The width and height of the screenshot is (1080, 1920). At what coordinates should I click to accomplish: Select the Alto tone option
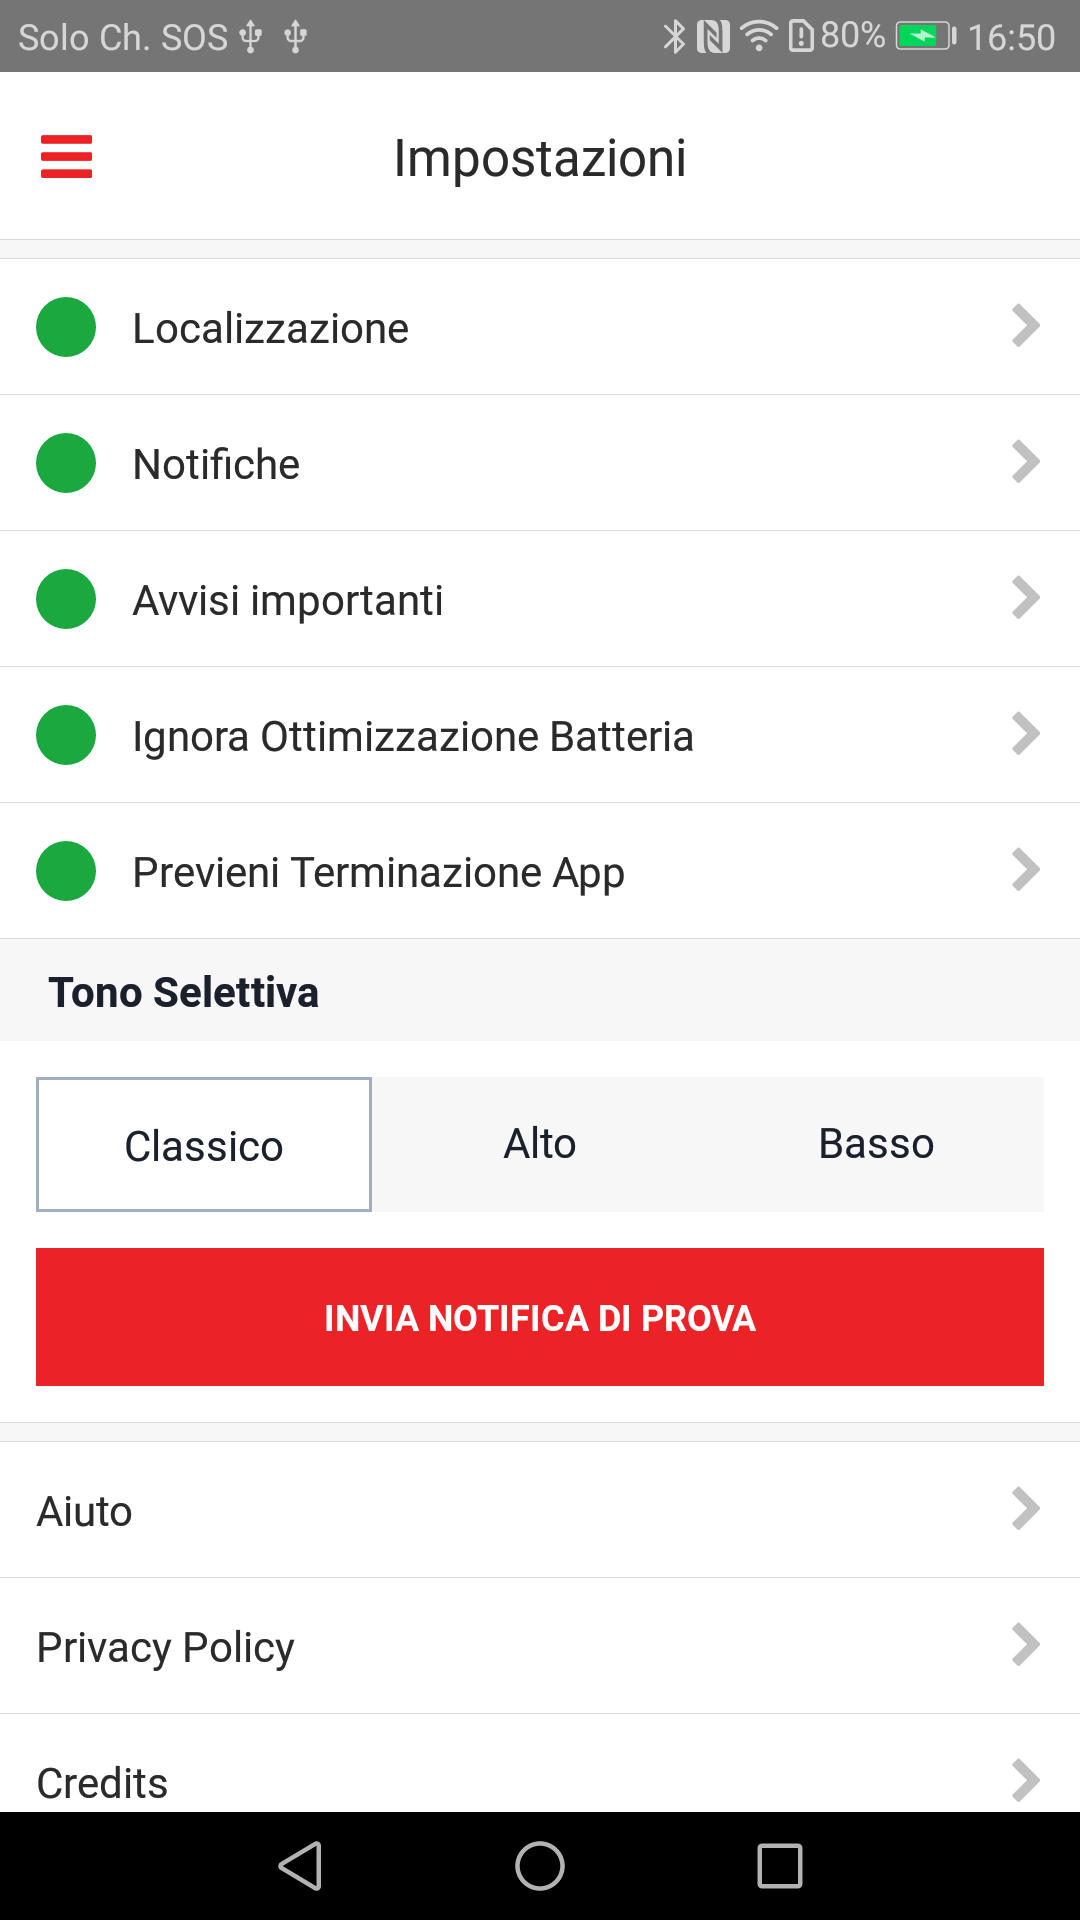pyautogui.click(x=540, y=1144)
